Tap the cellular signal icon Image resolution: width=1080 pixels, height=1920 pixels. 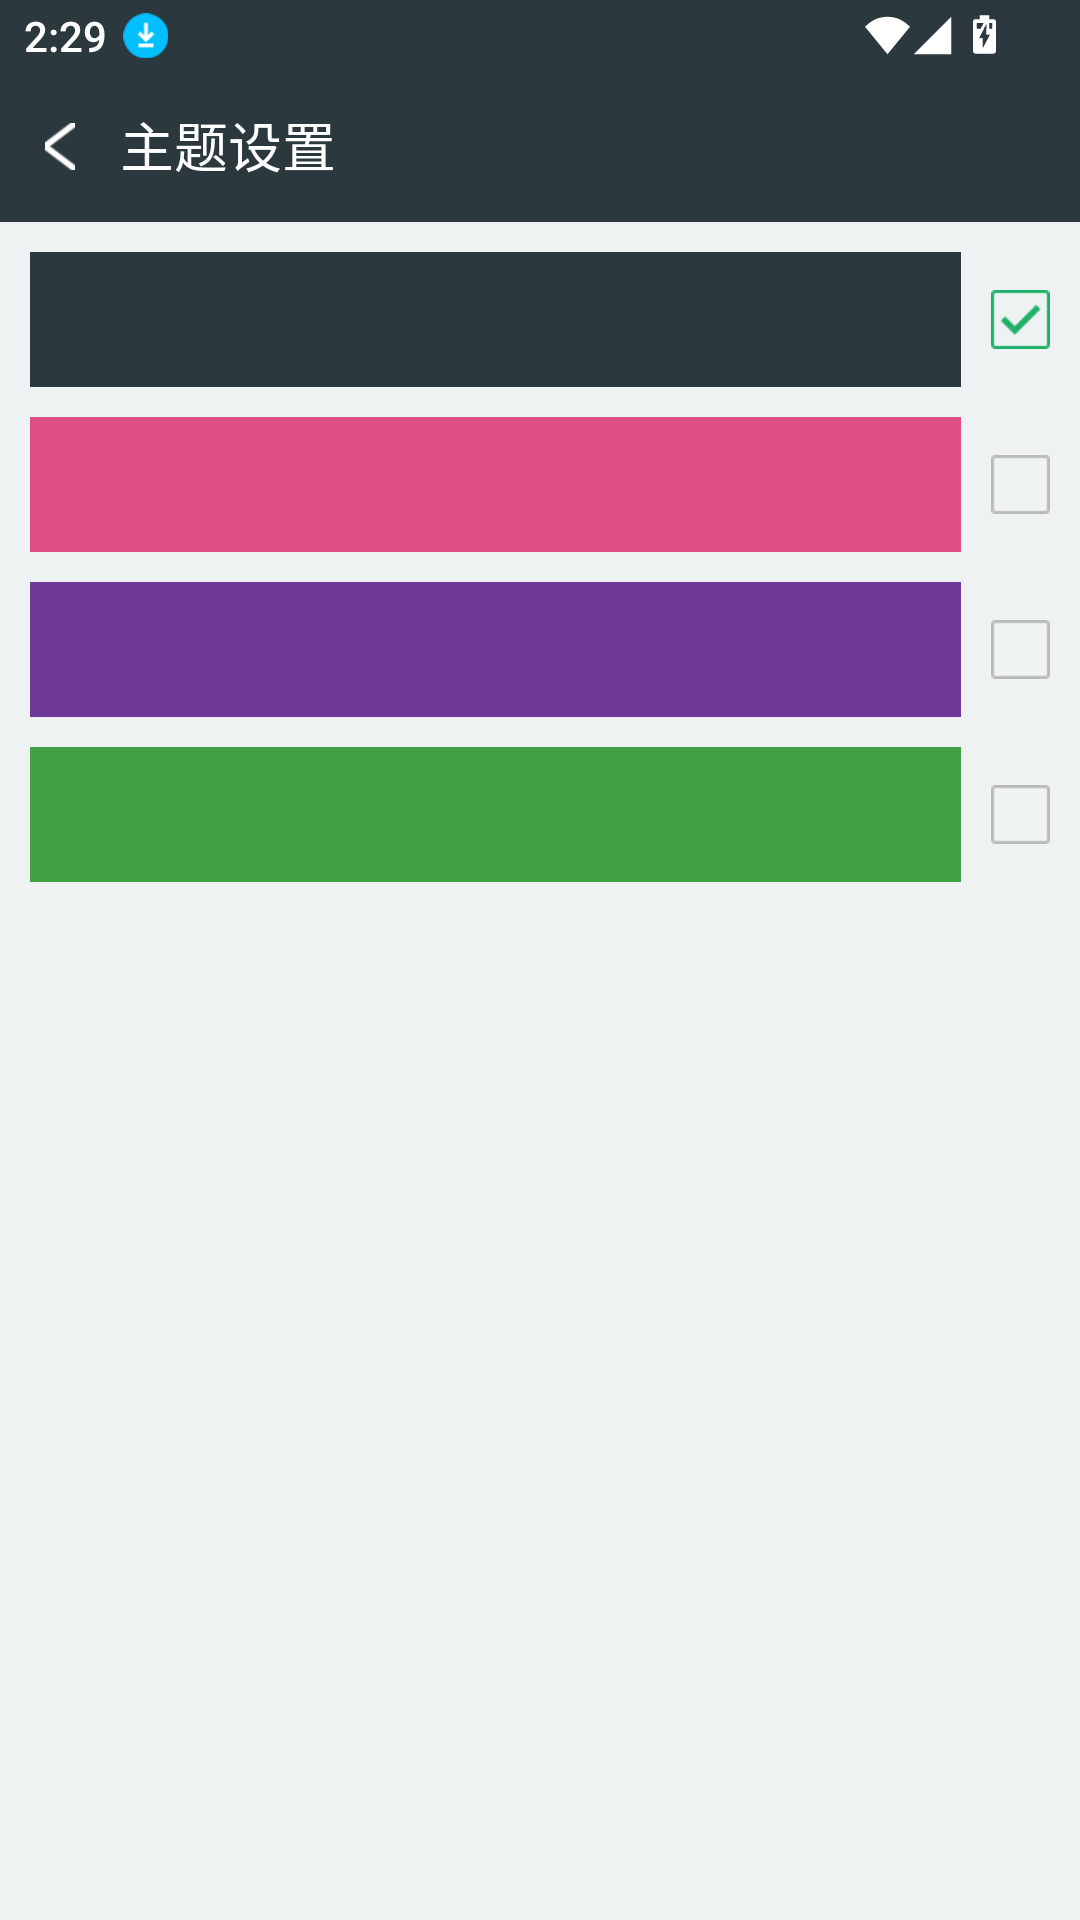pos(933,36)
